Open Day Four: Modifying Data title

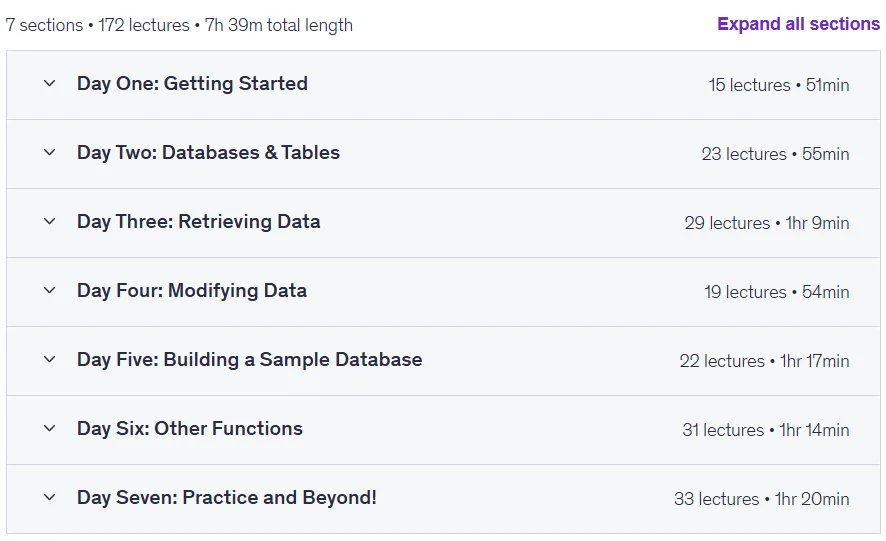192,291
